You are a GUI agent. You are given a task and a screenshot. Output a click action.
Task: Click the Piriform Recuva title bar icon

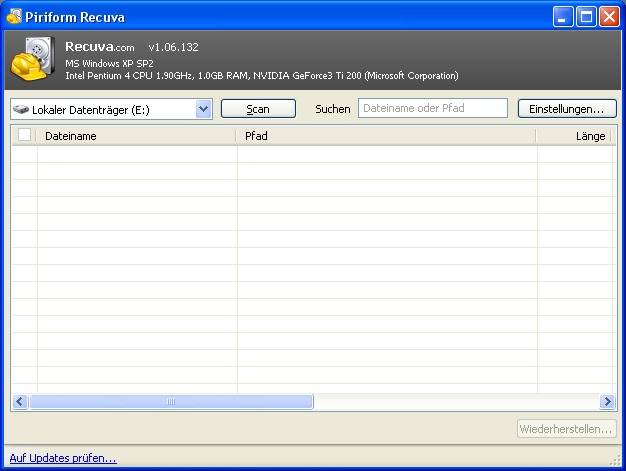point(14,17)
